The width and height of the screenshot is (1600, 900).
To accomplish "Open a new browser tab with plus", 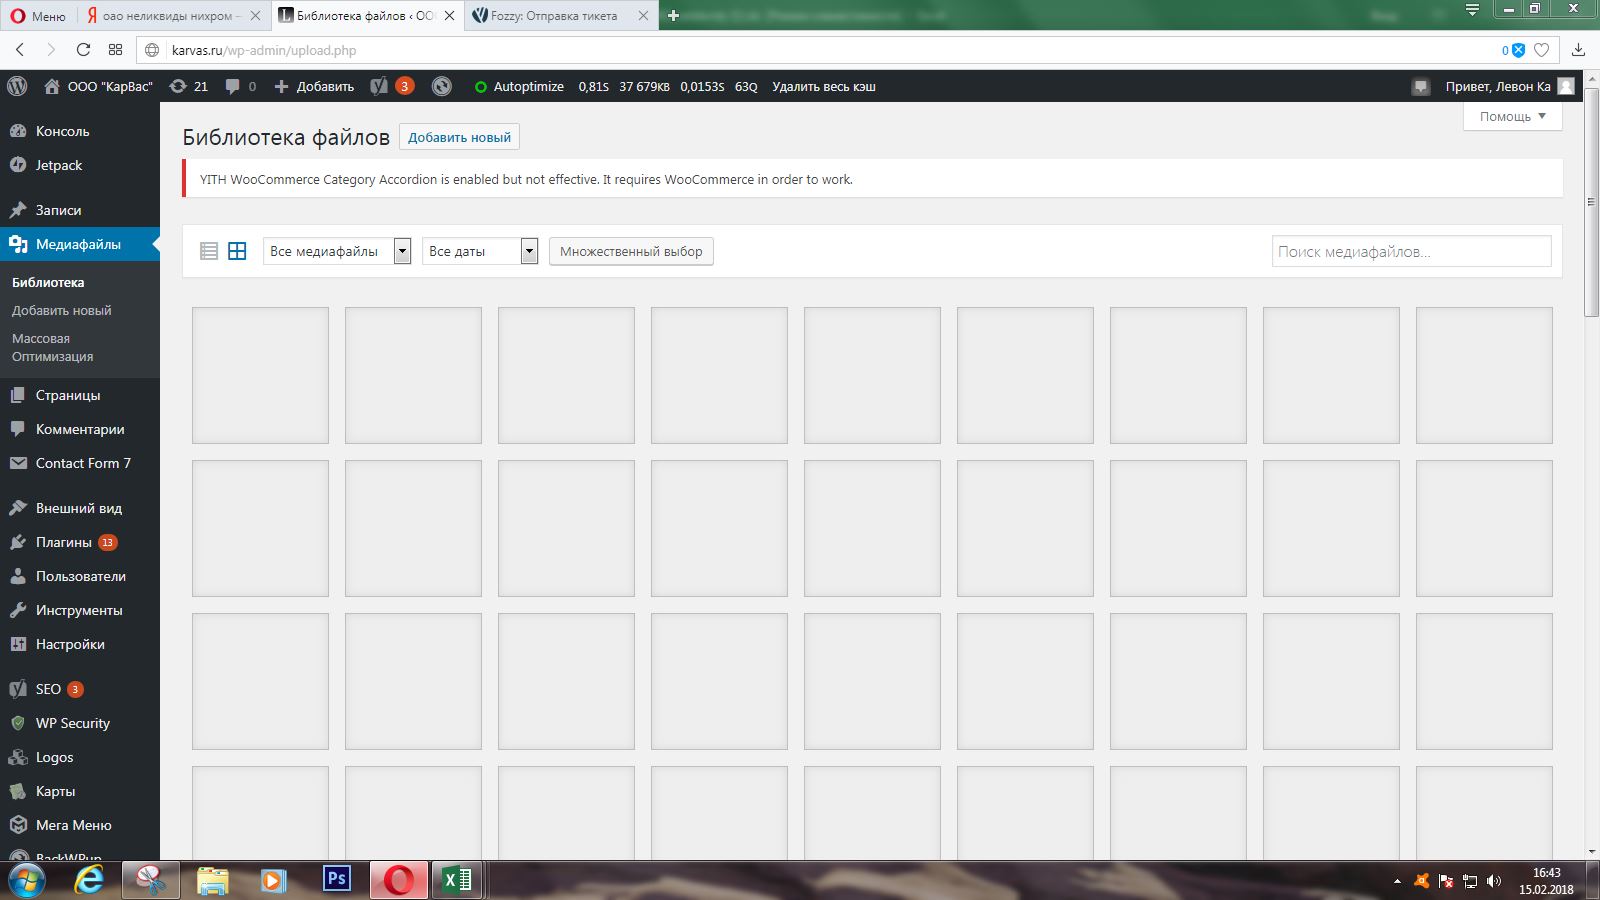I will [x=673, y=16].
